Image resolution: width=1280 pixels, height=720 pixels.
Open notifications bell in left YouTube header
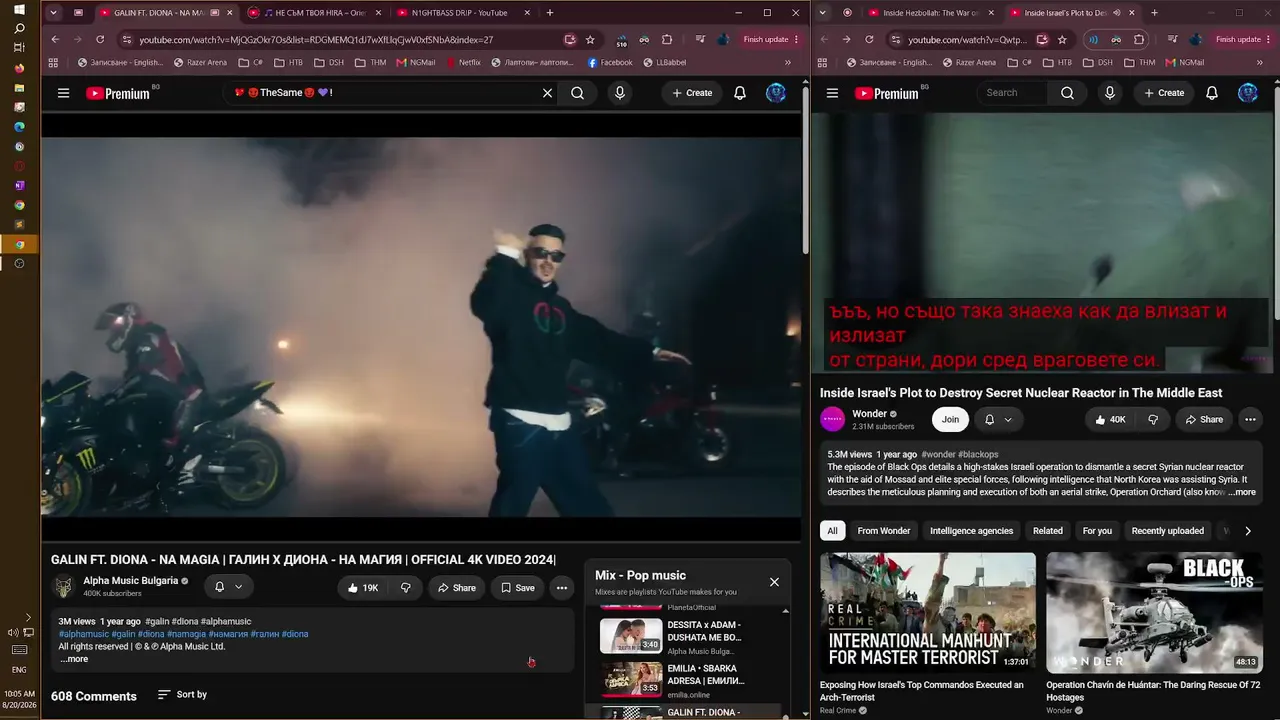click(740, 93)
